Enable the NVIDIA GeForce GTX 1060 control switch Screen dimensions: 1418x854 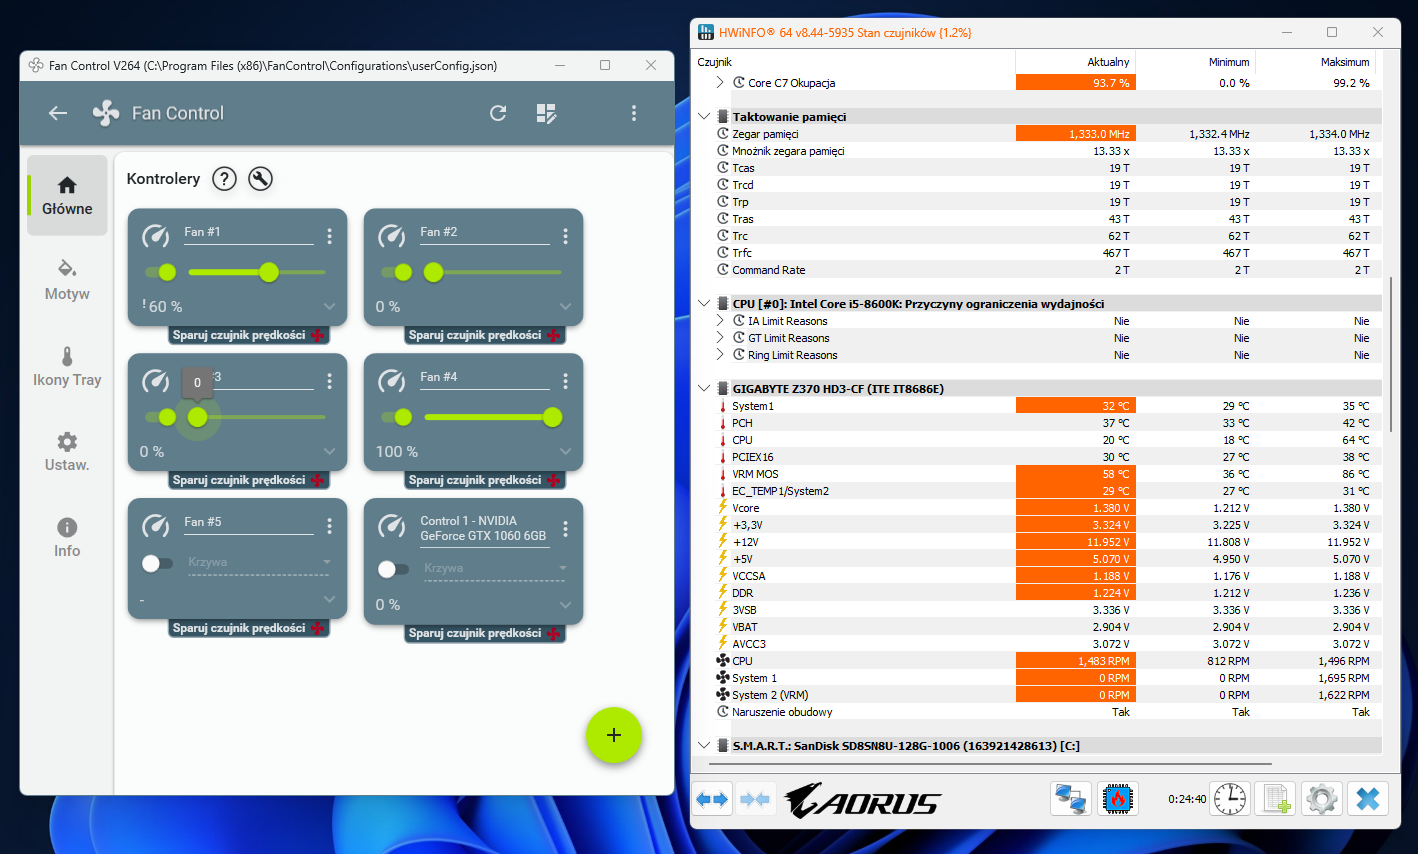(x=393, y=569)
